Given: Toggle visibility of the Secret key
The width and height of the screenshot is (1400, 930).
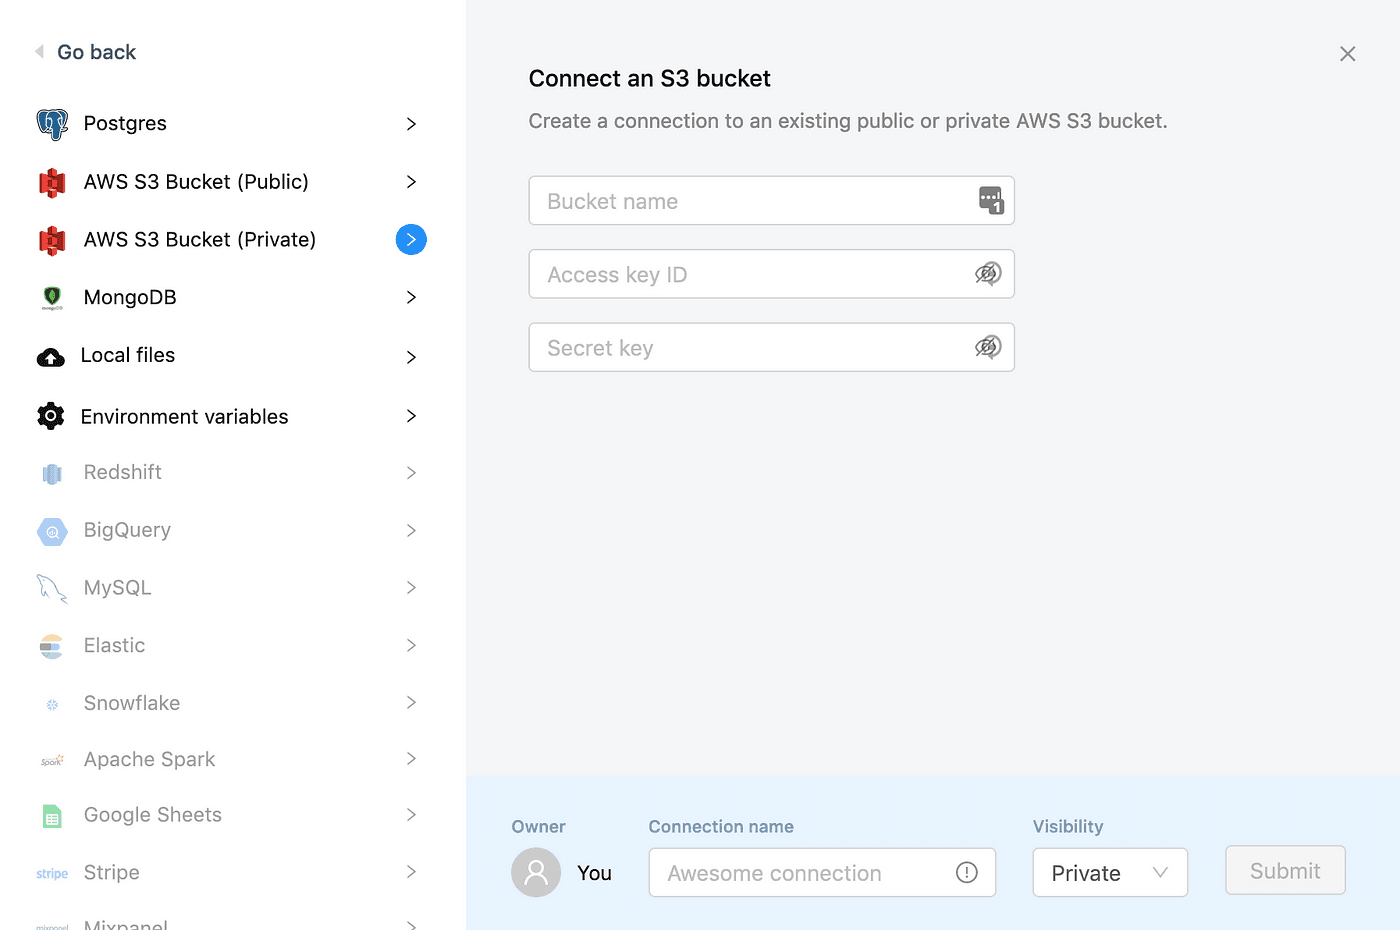Looking at the screenshot, I should (988, 347).
